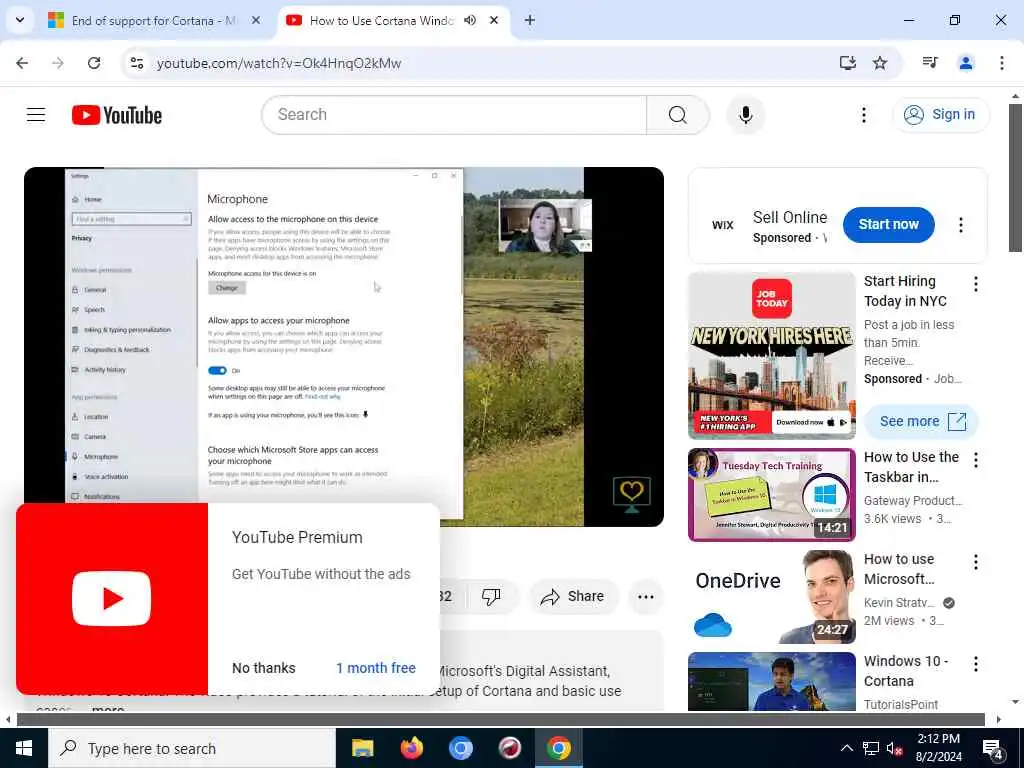The image size is (1024, 768).
Task: Click the Start Hiring Today in NYC title
Action: point(905,291)
